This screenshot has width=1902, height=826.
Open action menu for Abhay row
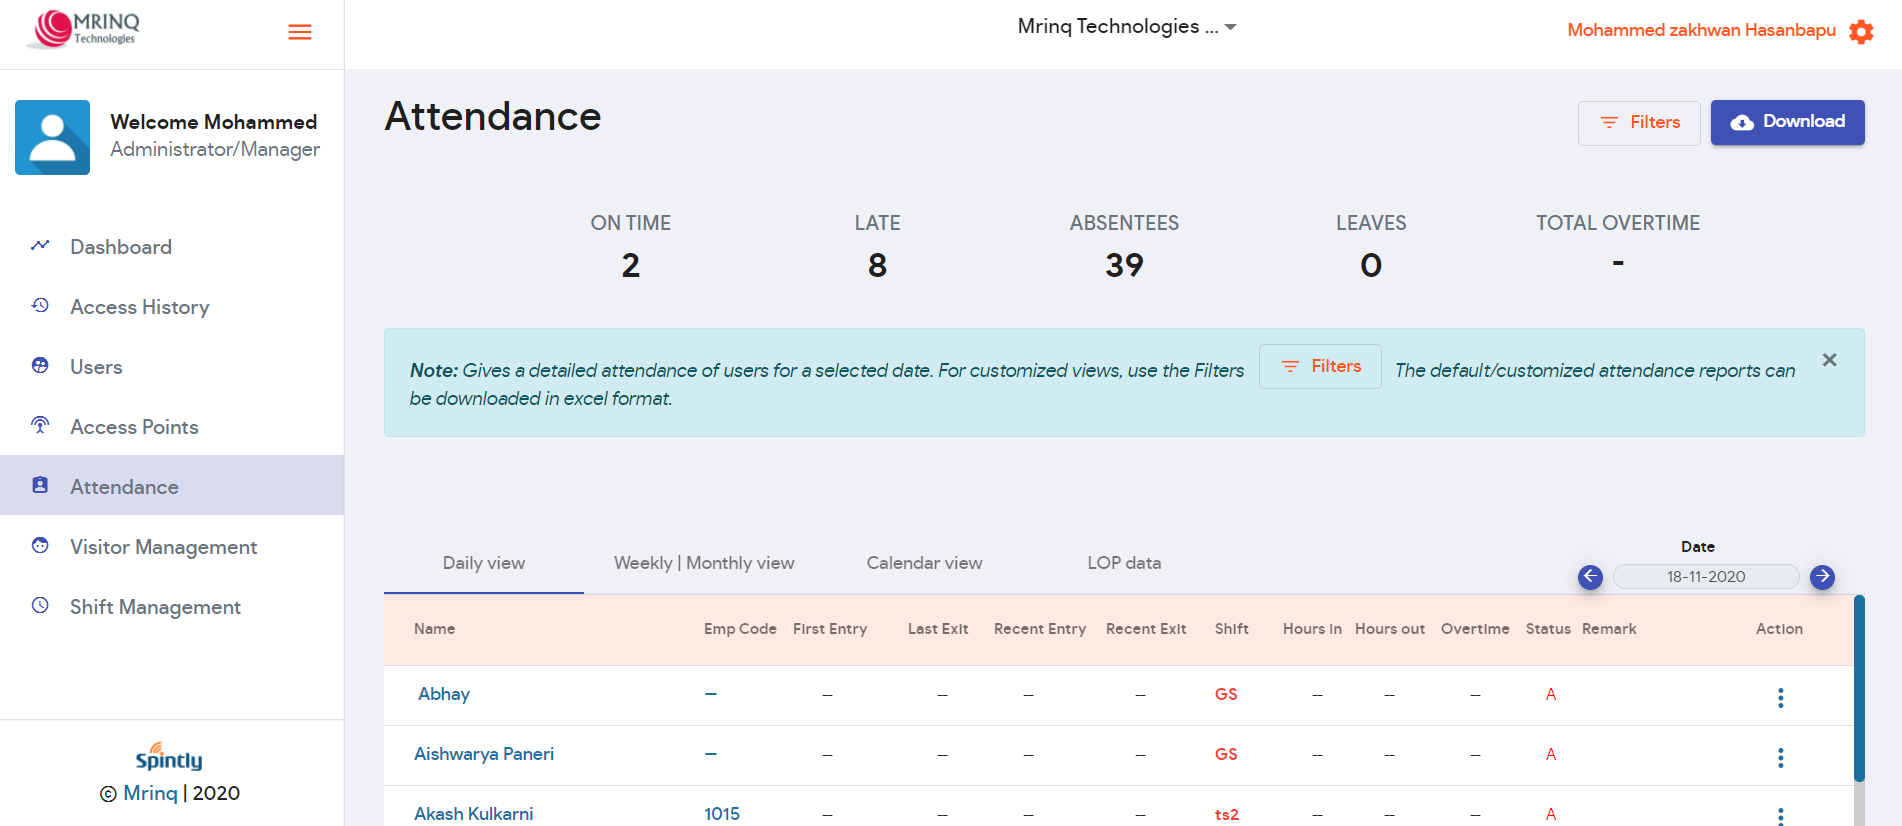pos(1780,697)
